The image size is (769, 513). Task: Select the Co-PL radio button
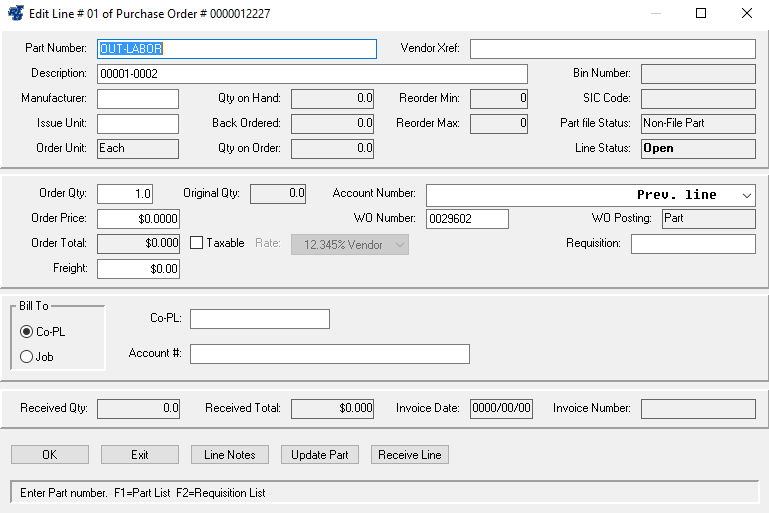click(x=26, y=332)
